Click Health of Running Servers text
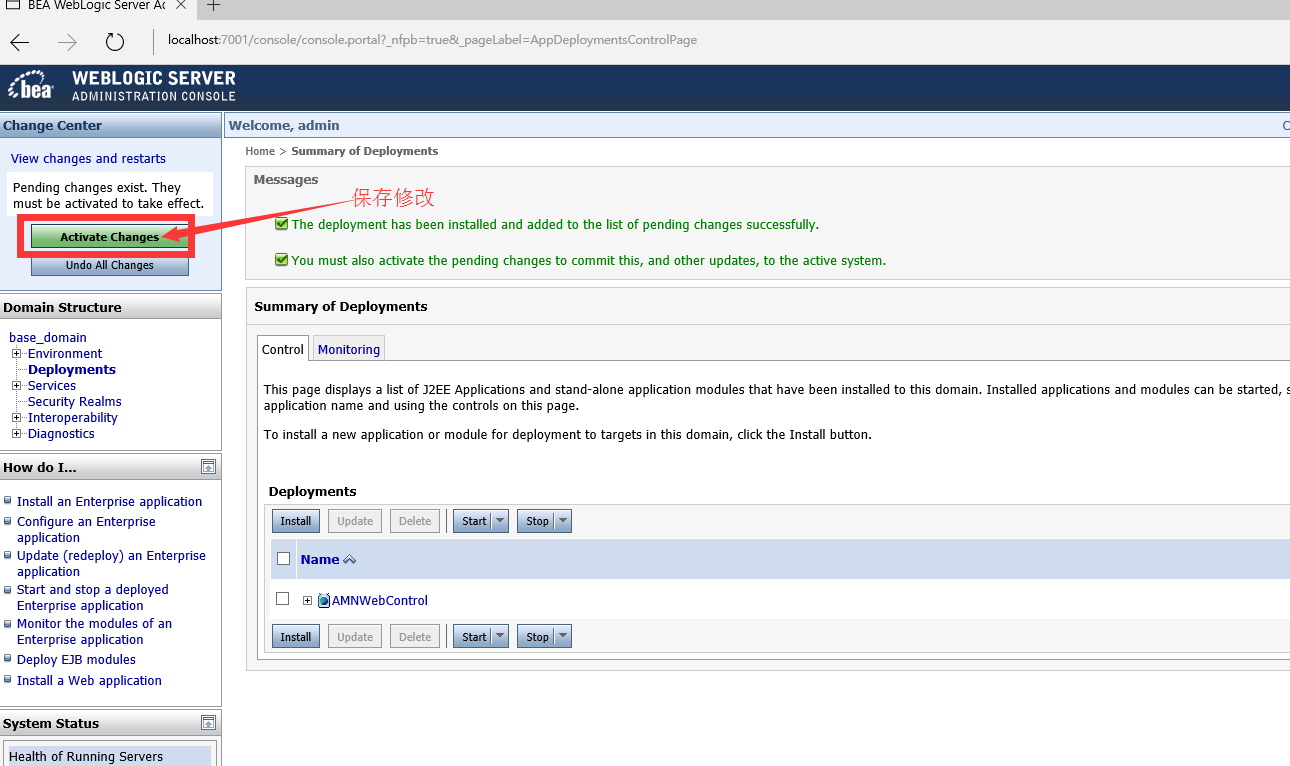 (86, 757)
